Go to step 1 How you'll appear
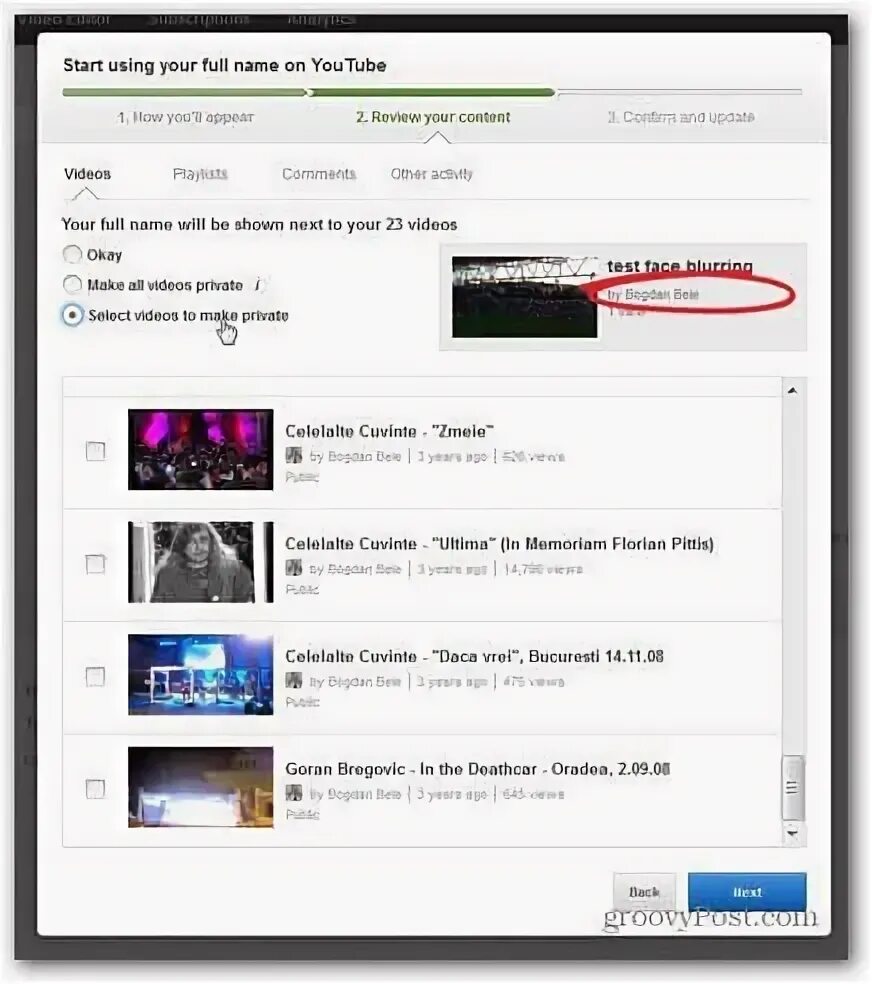Image resolution: width=872 pixels, height=984 pixels. click(186, 117)
